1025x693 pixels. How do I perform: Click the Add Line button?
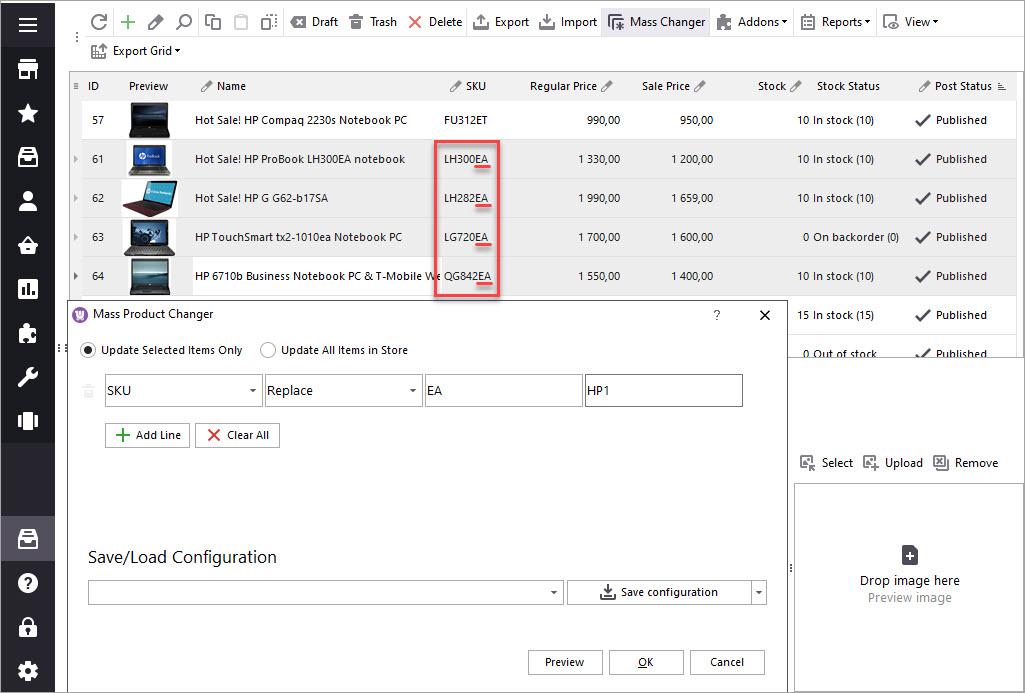point(147,435)
